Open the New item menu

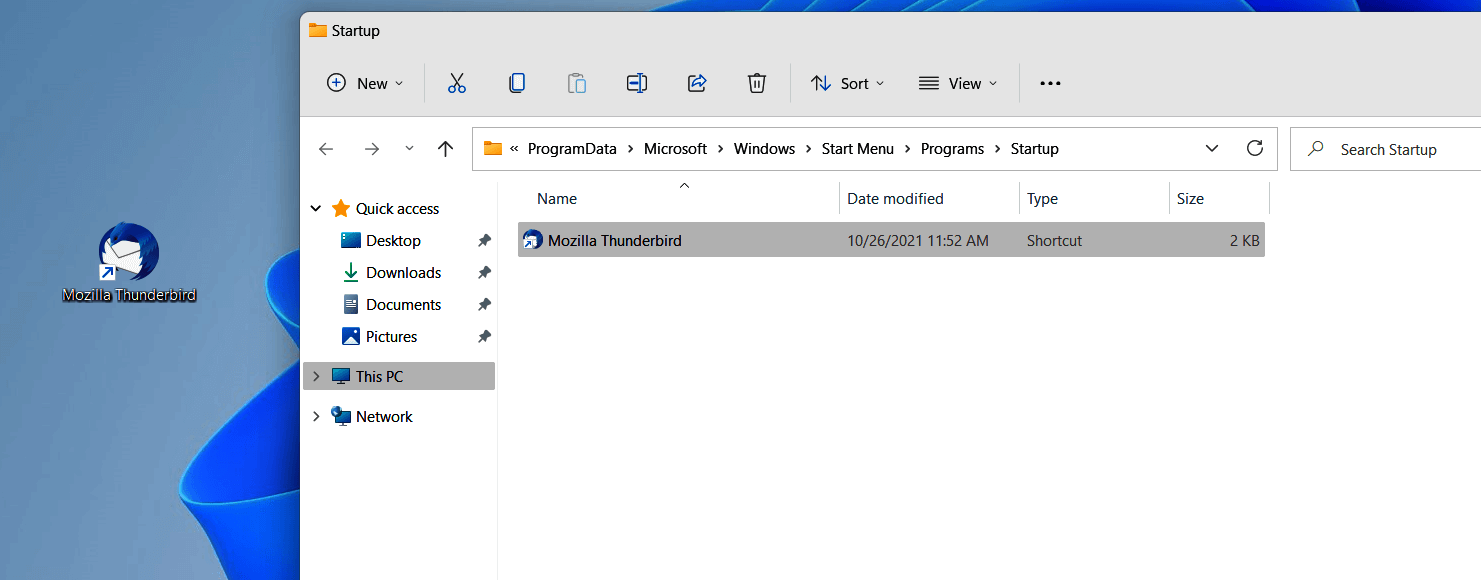point(364,83)
